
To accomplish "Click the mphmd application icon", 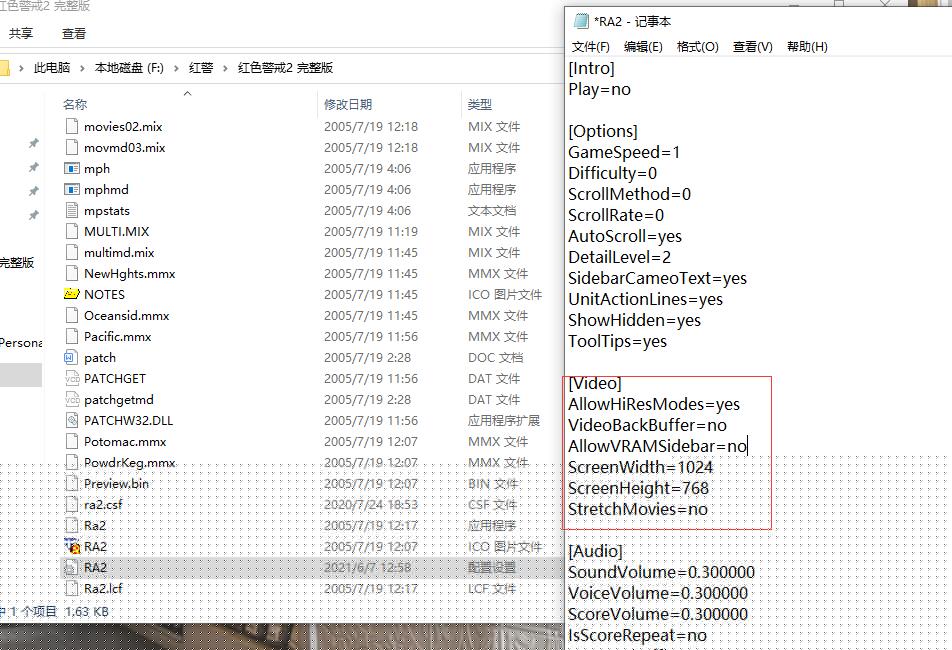I will pos(72,189).
